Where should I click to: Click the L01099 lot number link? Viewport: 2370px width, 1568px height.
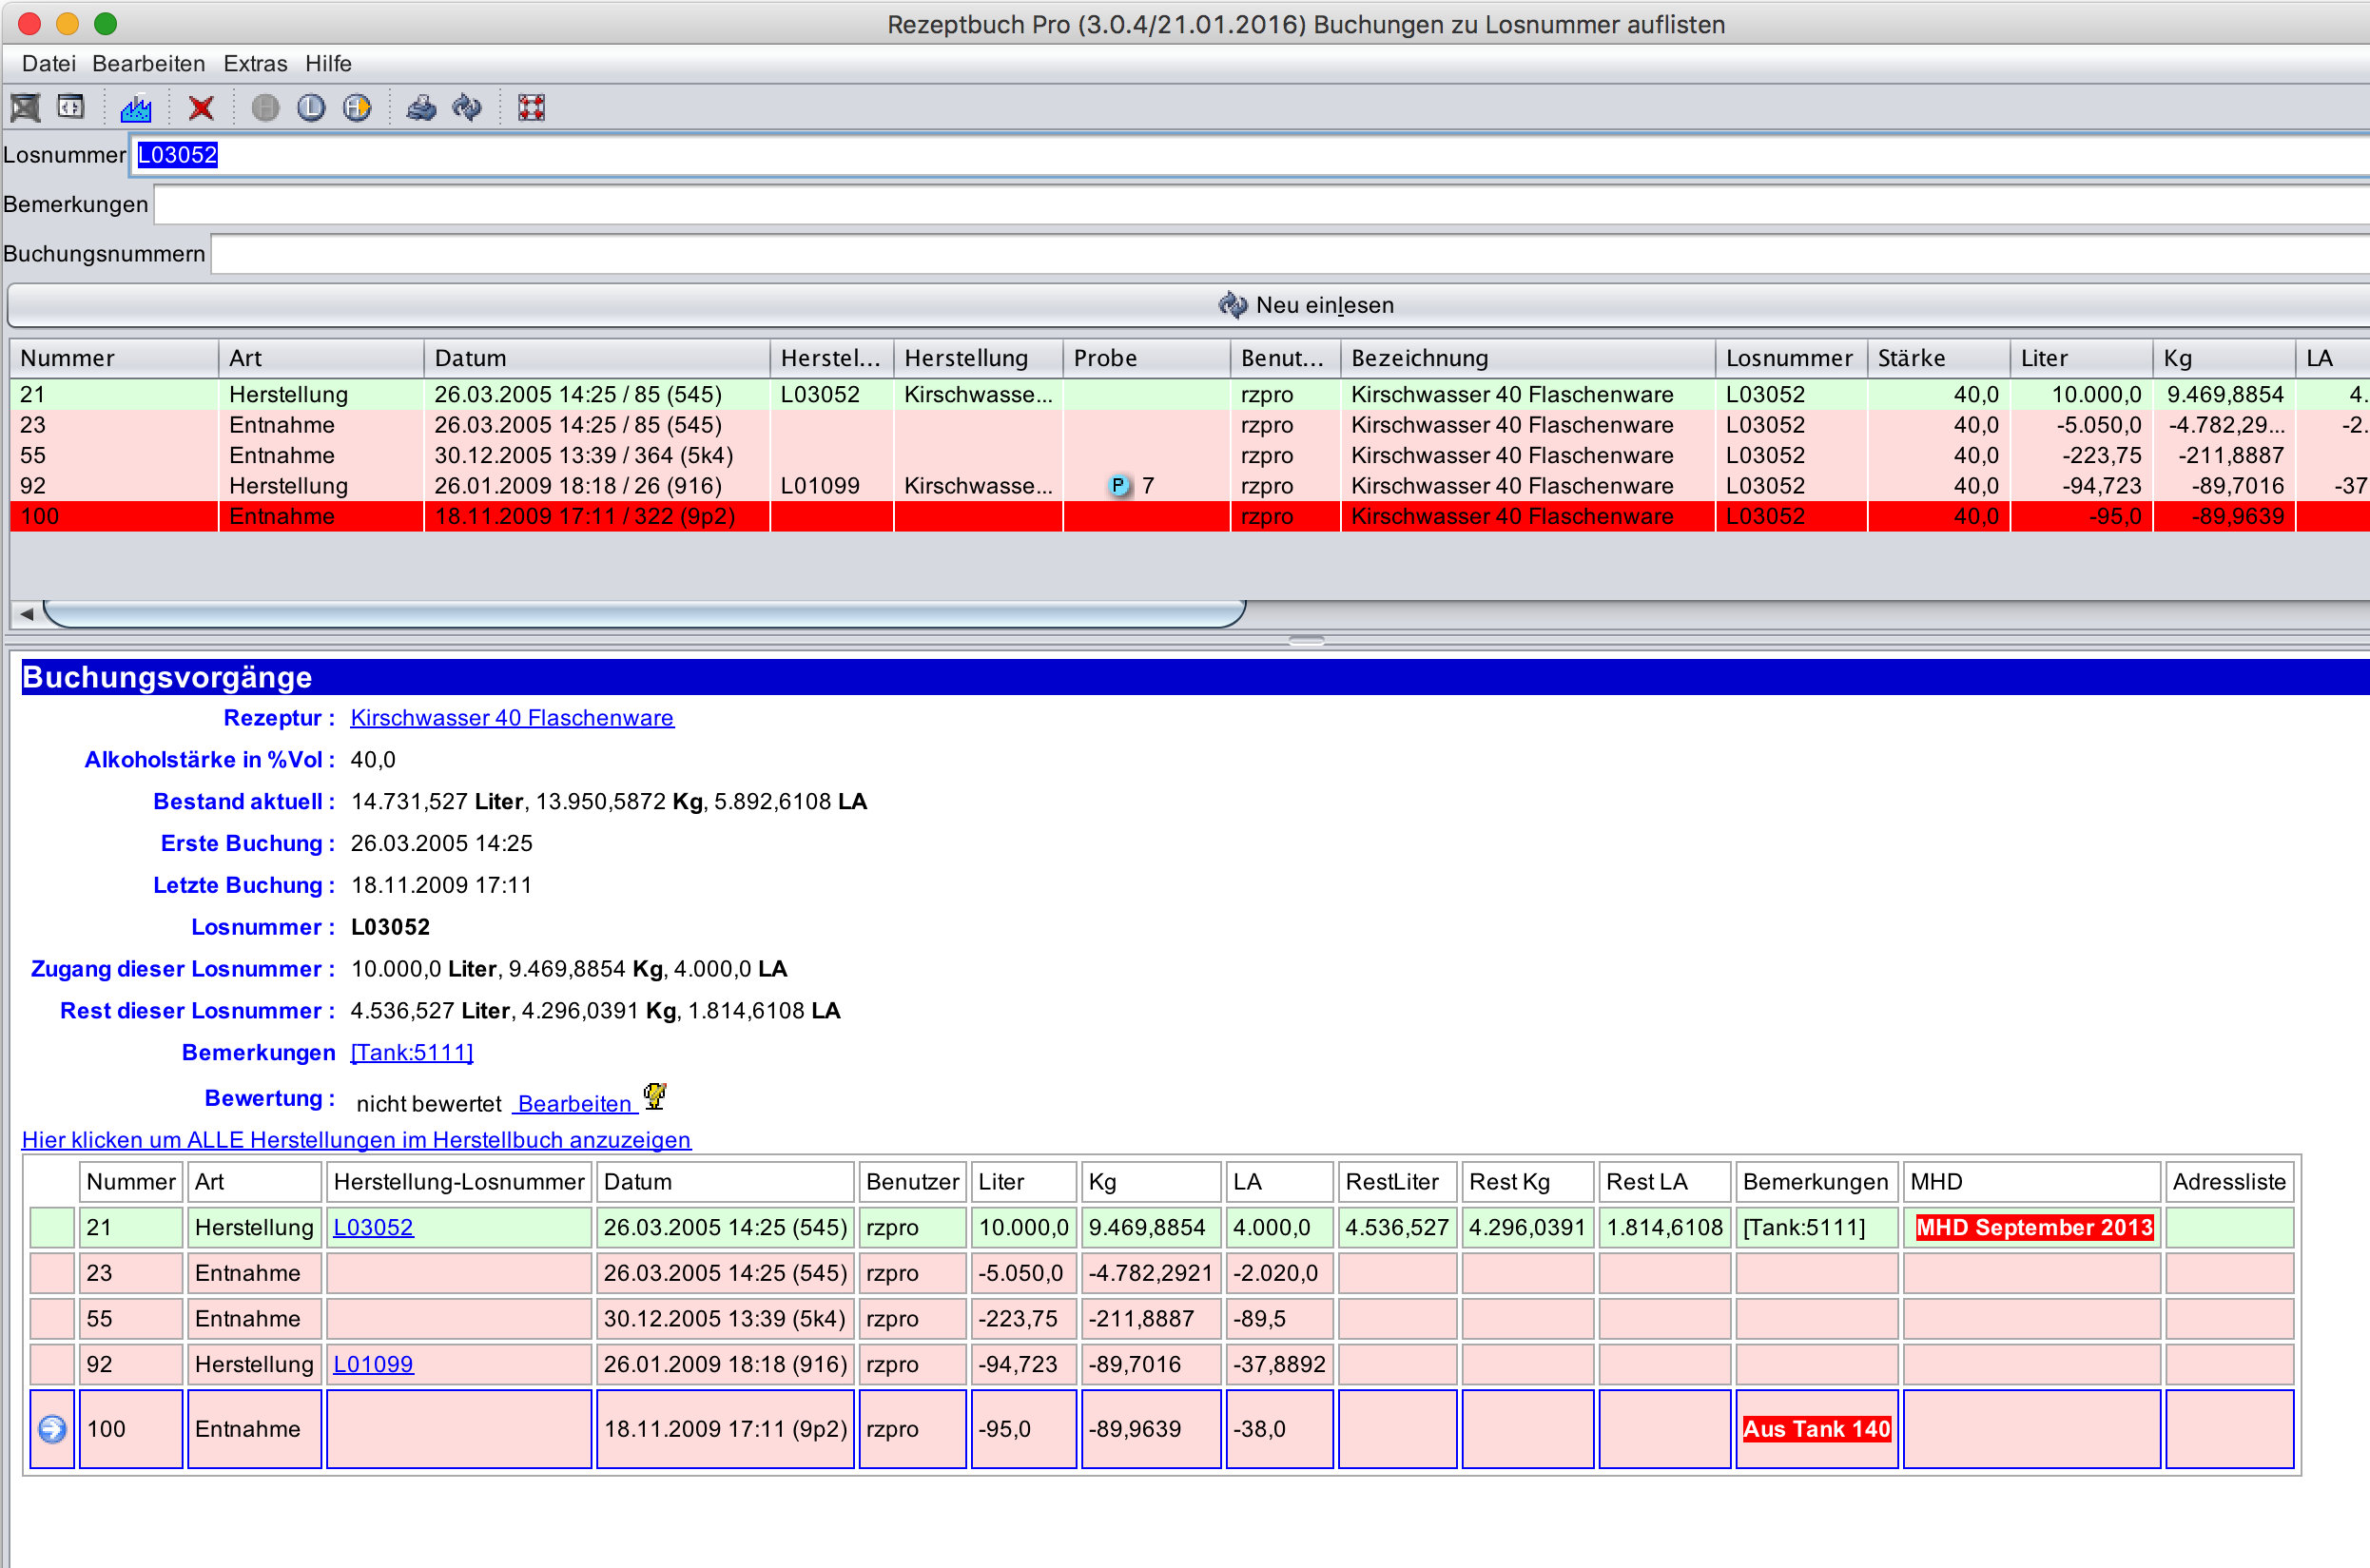coord(372,1364)
